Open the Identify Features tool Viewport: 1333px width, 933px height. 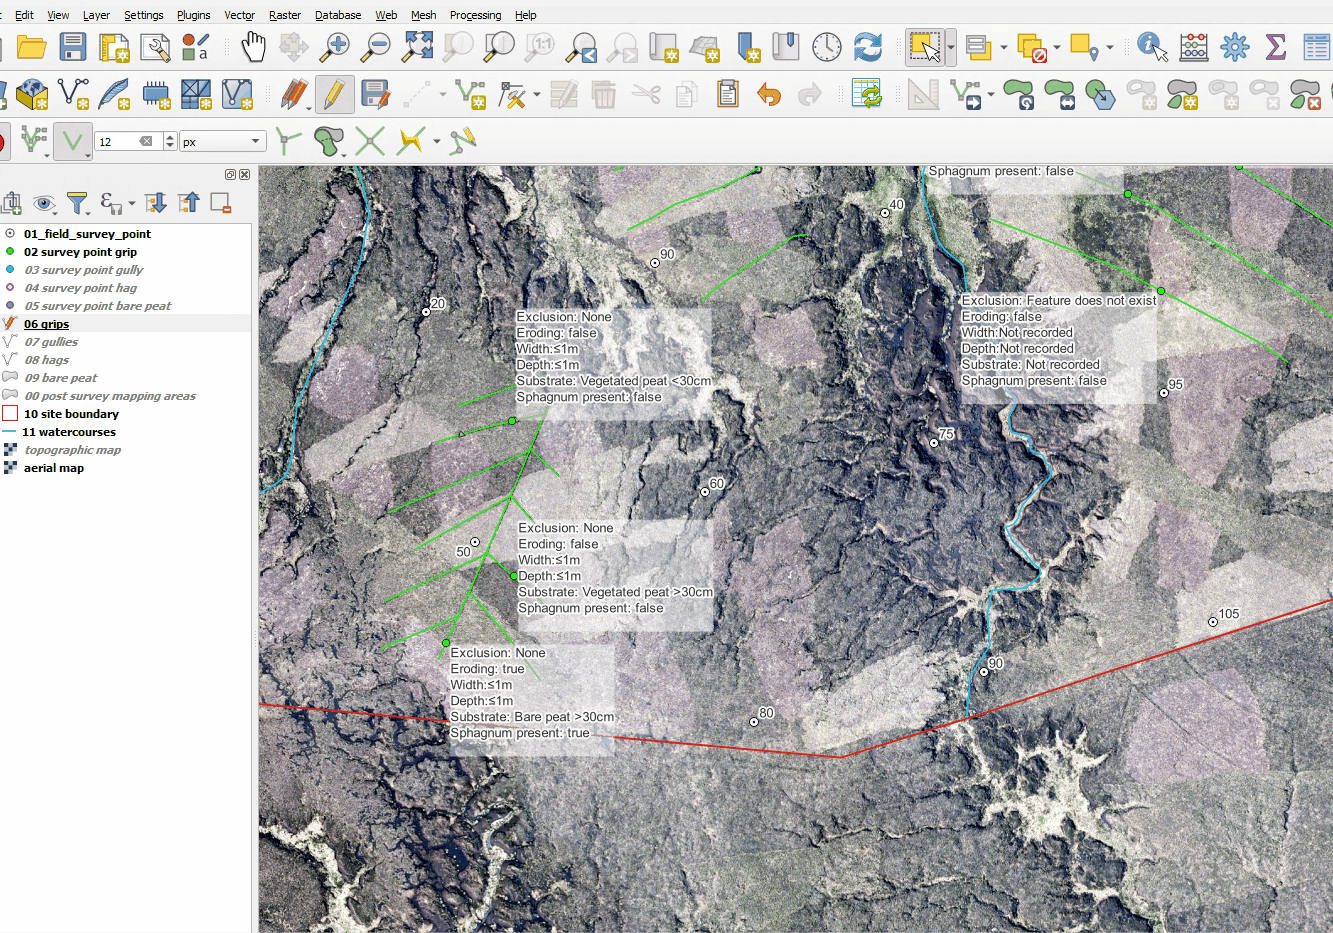pos(1151,46)
